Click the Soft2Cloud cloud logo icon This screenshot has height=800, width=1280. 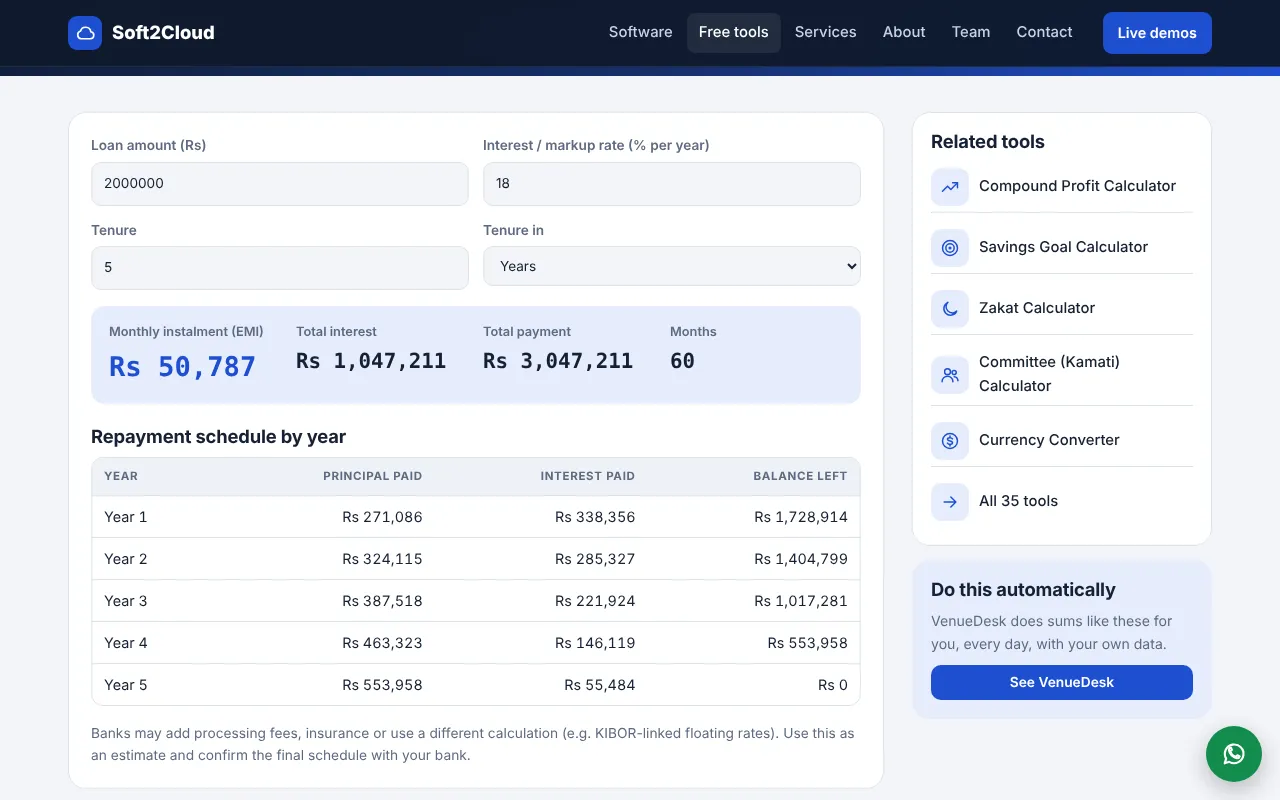tap(85, 33)
